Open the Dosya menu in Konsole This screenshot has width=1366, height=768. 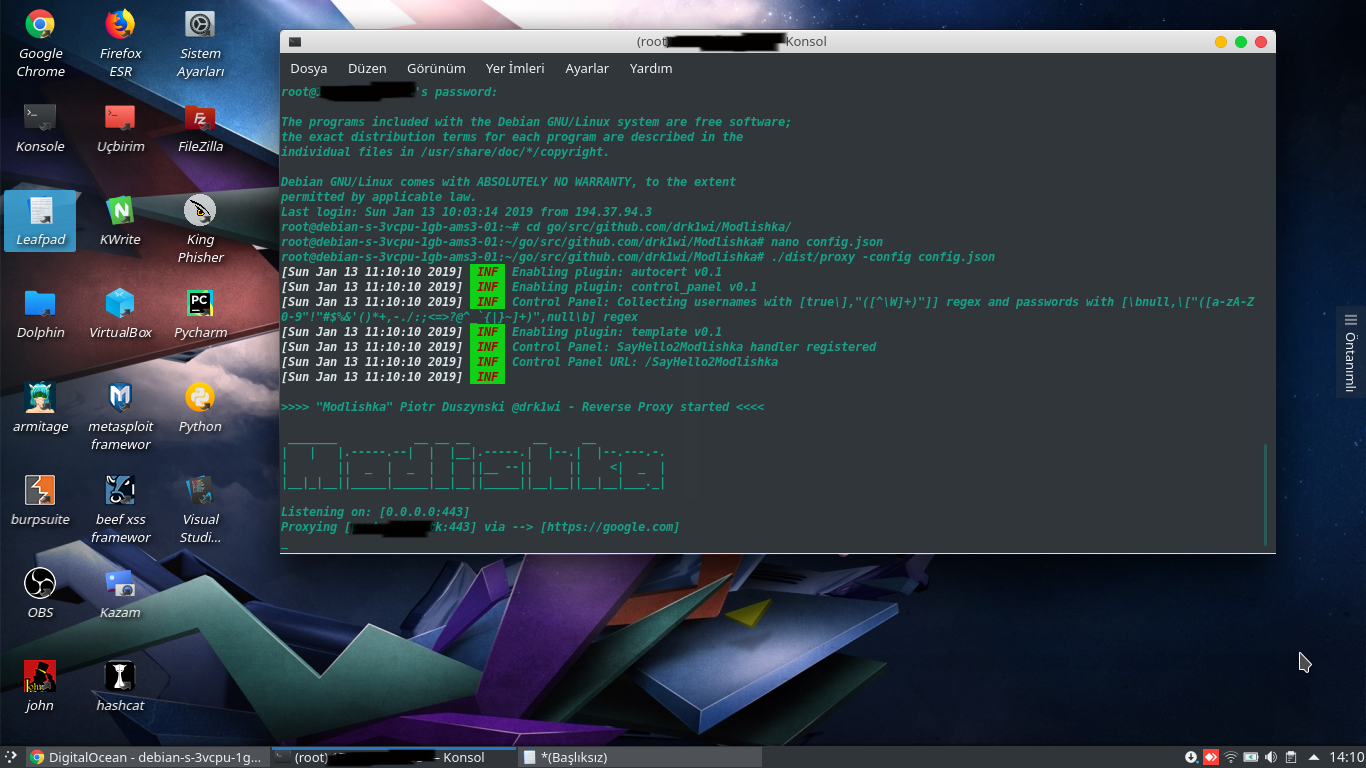click(x=308, y=68)
